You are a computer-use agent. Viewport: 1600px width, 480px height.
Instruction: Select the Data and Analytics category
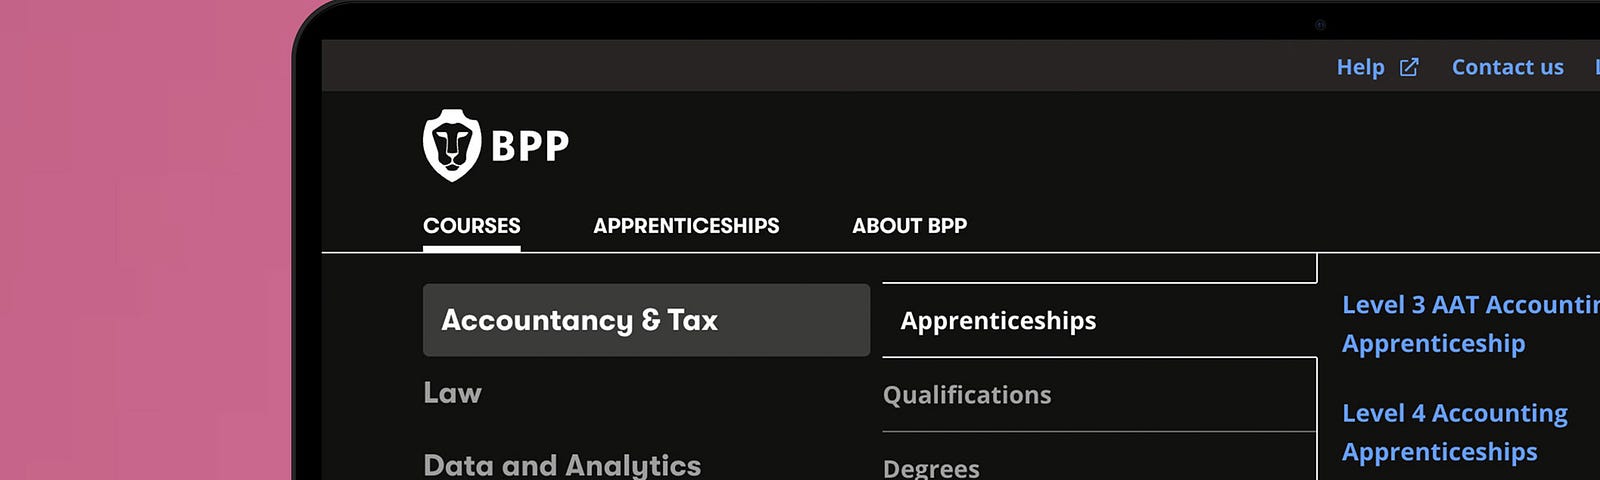(562, 465)
